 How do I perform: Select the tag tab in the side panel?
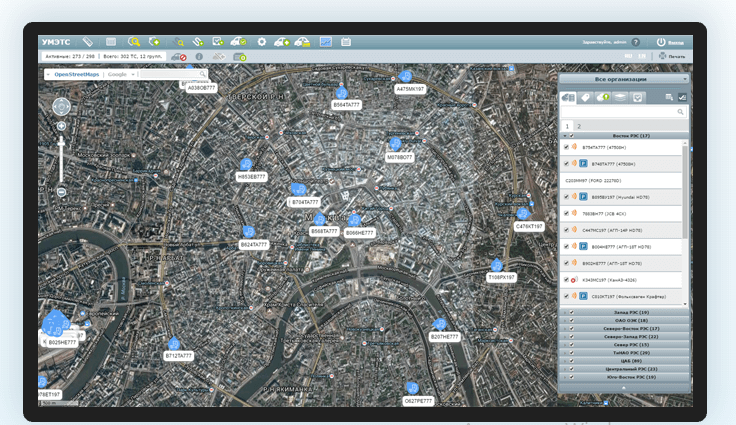click(585, 97)
